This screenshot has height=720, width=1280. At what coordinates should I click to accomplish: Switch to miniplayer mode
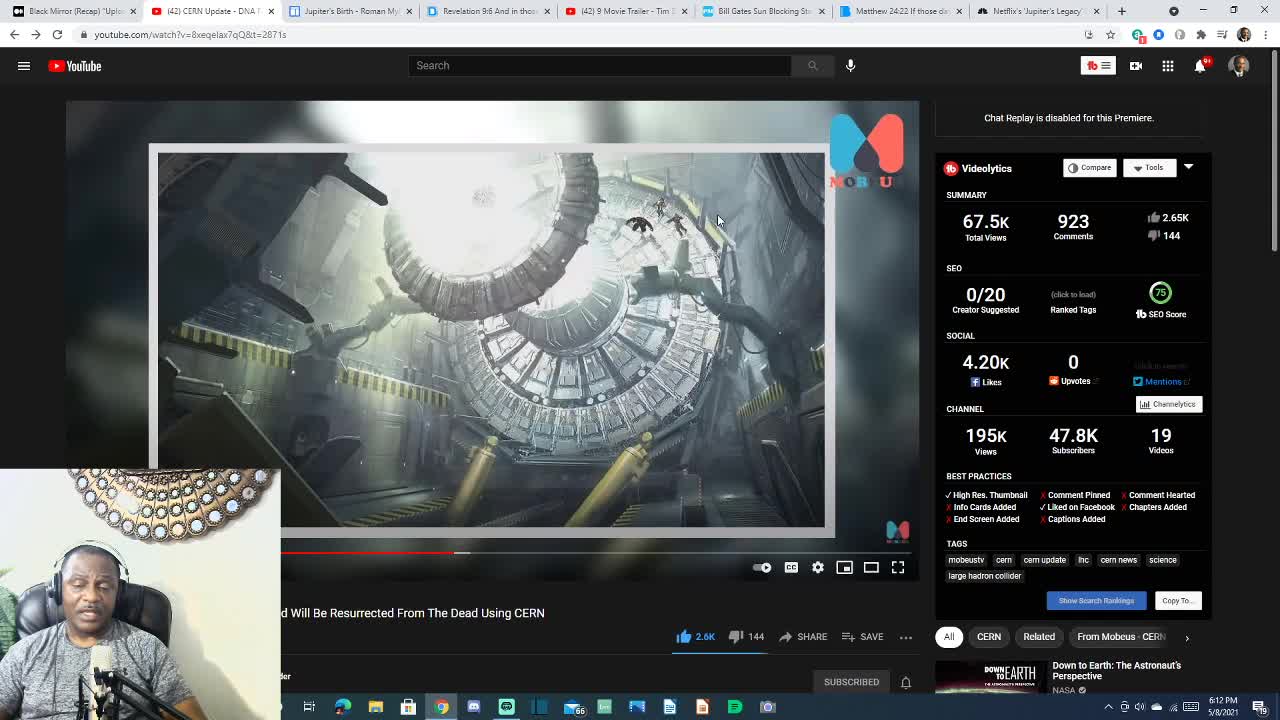click(844, 568)
